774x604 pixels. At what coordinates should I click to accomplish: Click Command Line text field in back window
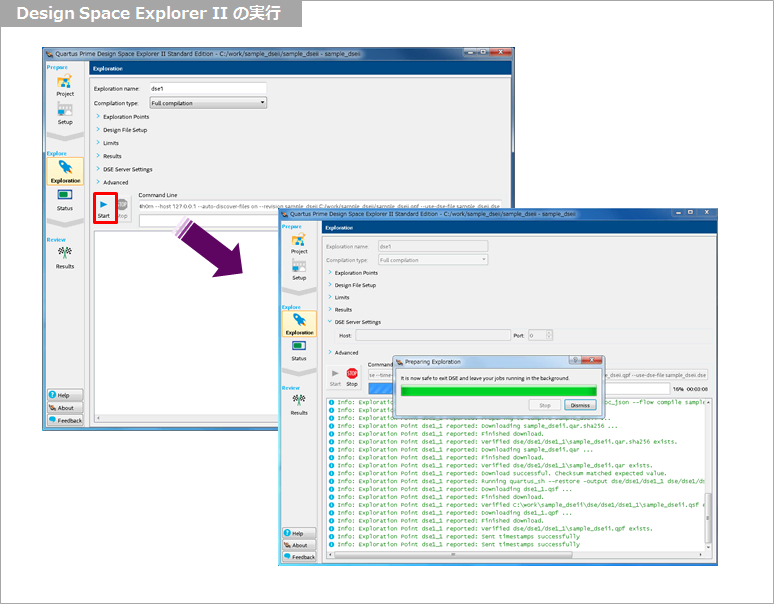pos(320,206)
